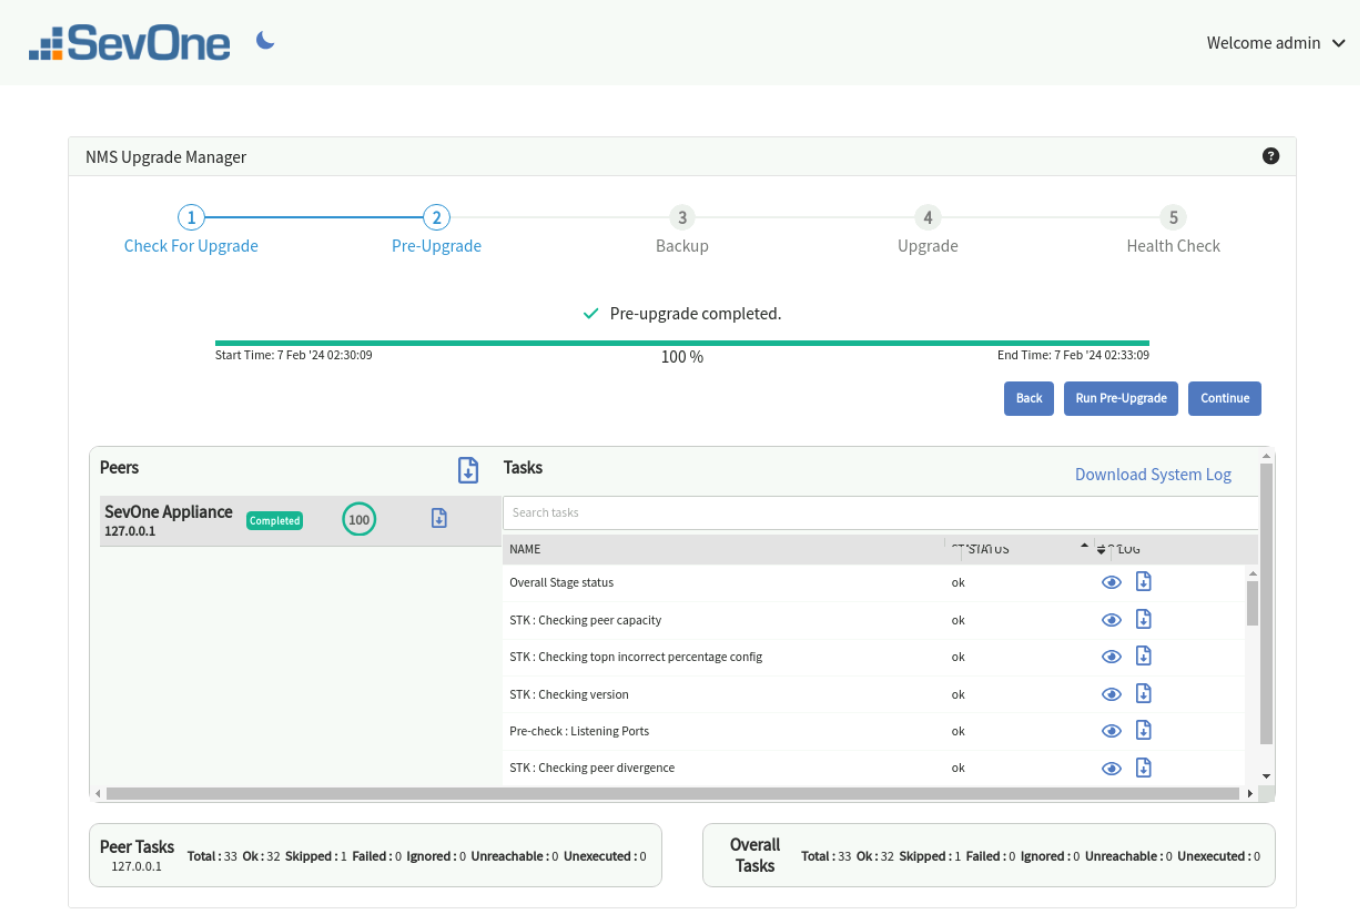This screenshot has height=912, width=1360.
Task: Download log for Pre-check Listening Ports
Action: [x=1144, y=730]
